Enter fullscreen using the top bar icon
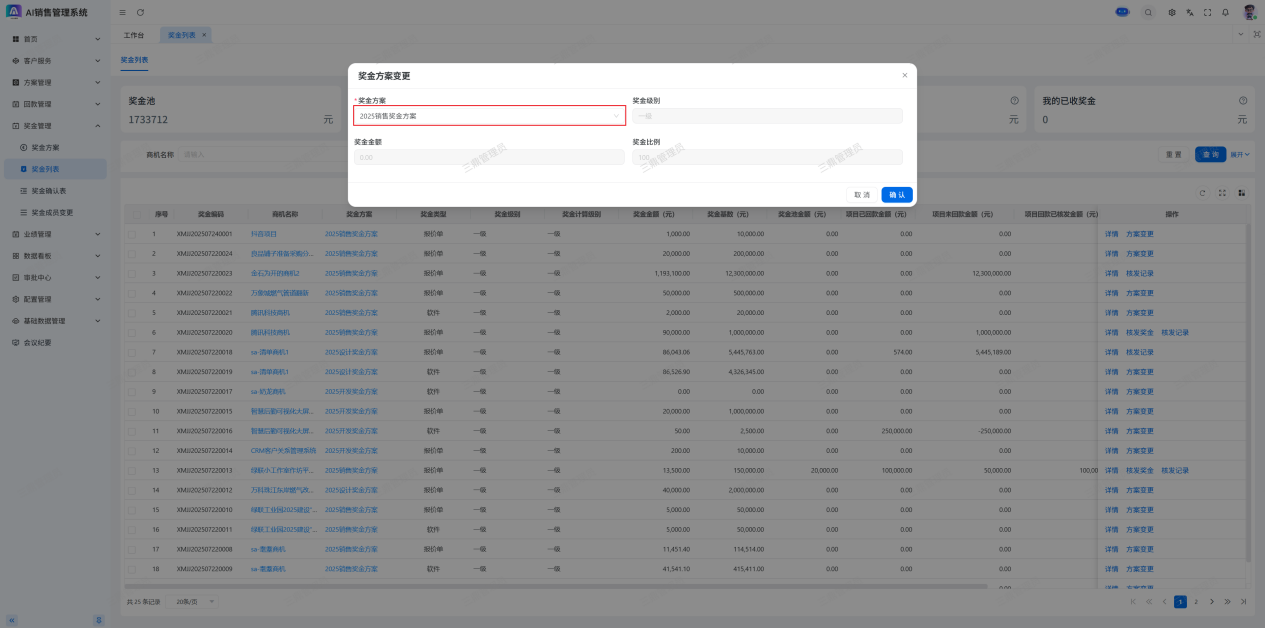Image resolution: width=1265 pixels, height=628 pixels. coord(1208,12)
